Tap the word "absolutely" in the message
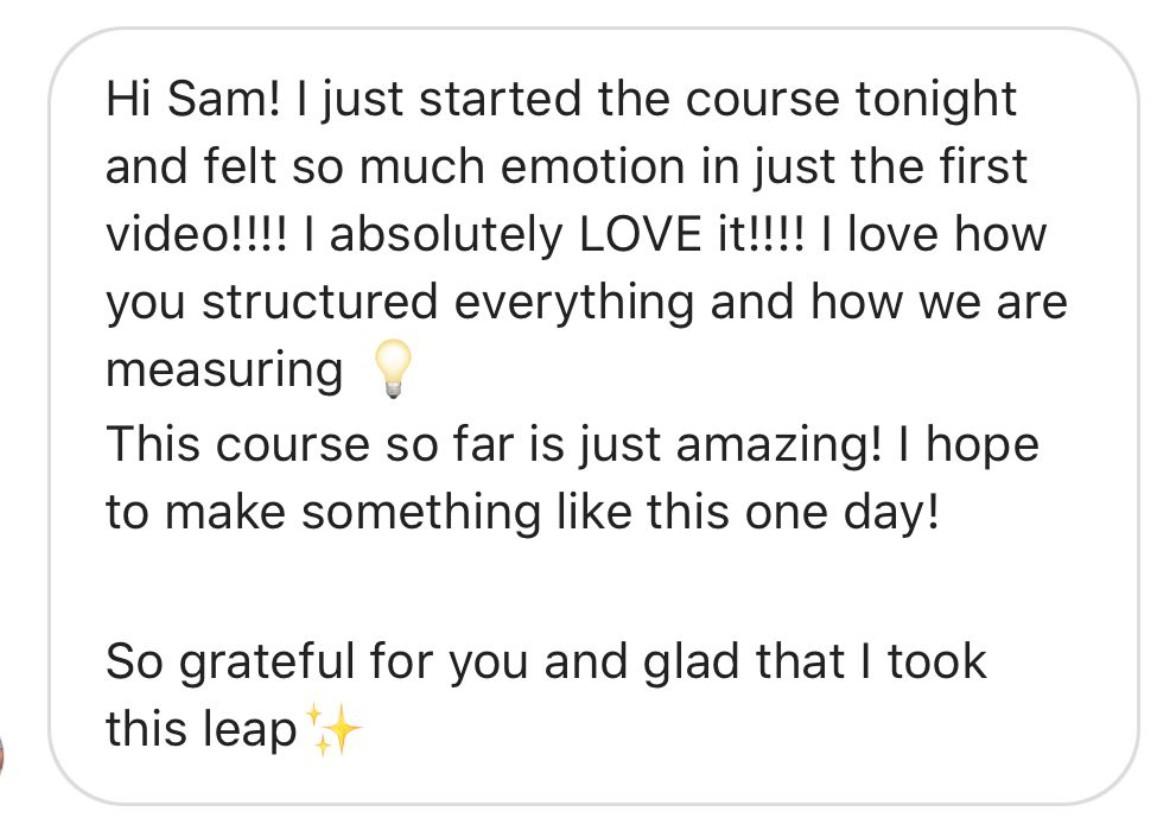1168x818 pixels. tap(445, 235)
